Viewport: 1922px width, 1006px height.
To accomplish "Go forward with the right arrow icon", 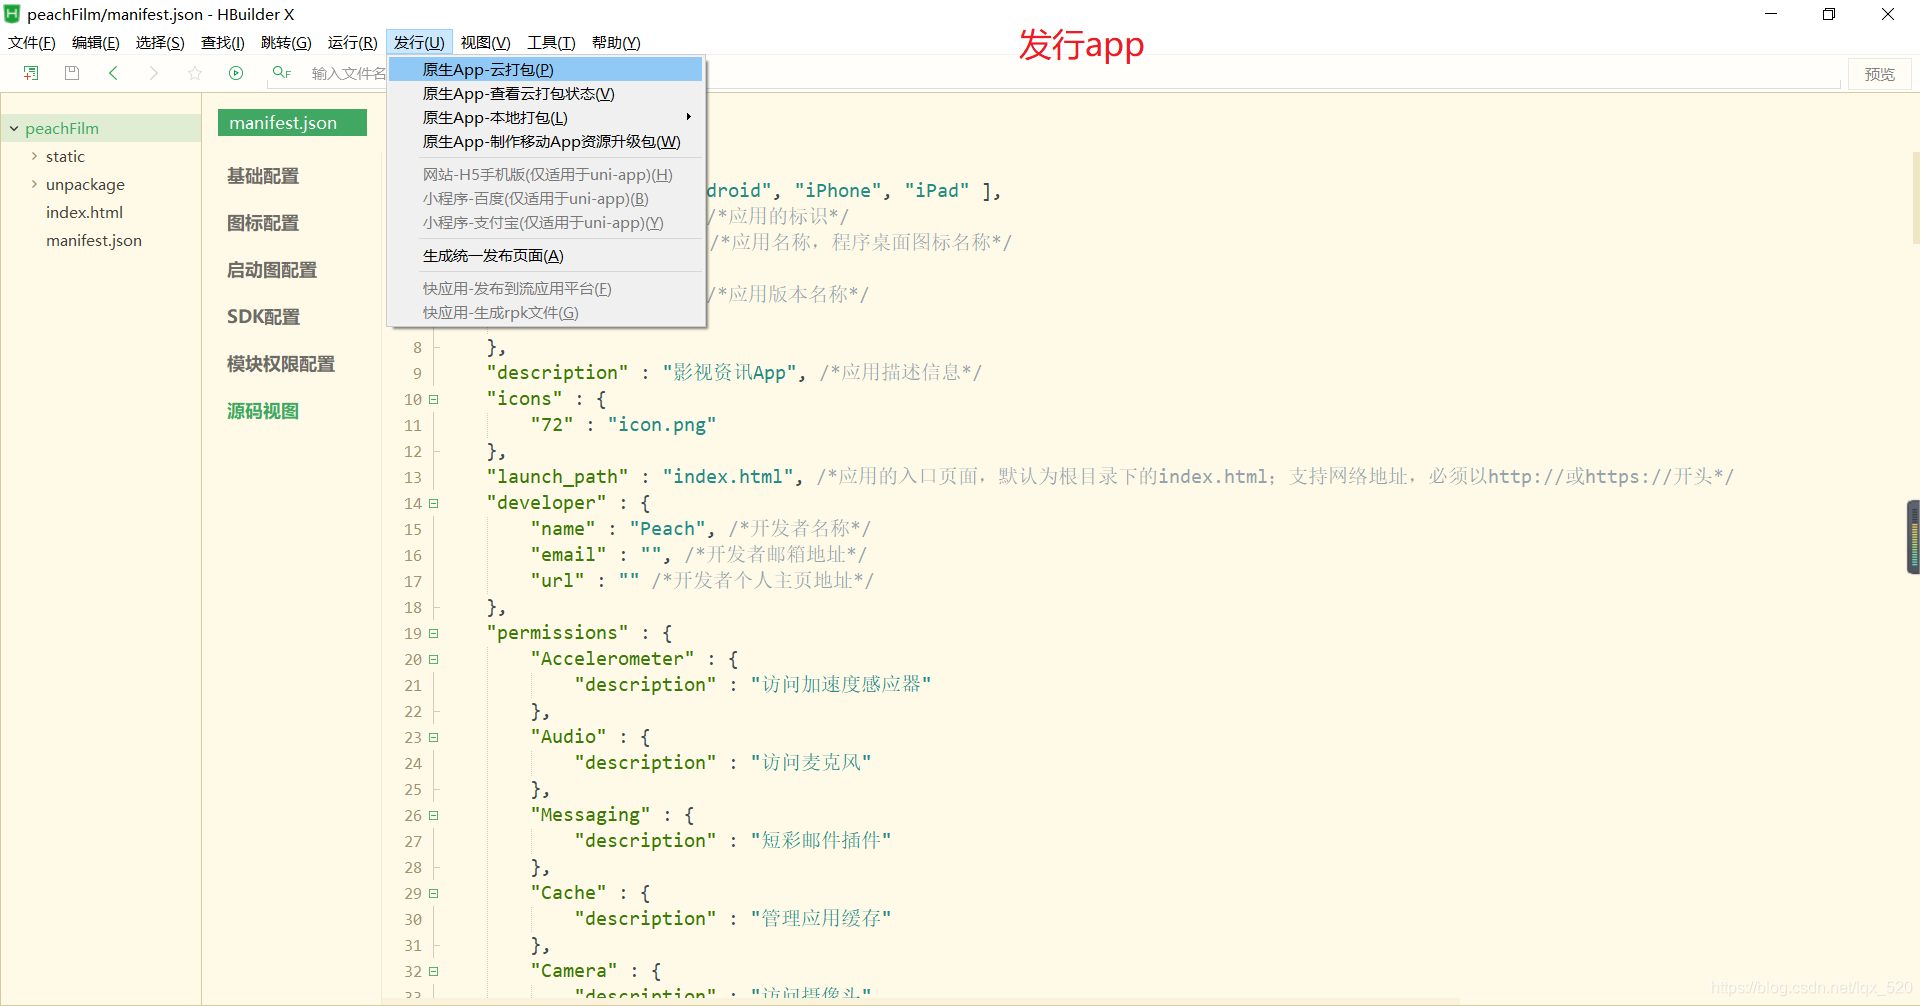I will click(153, 73).
